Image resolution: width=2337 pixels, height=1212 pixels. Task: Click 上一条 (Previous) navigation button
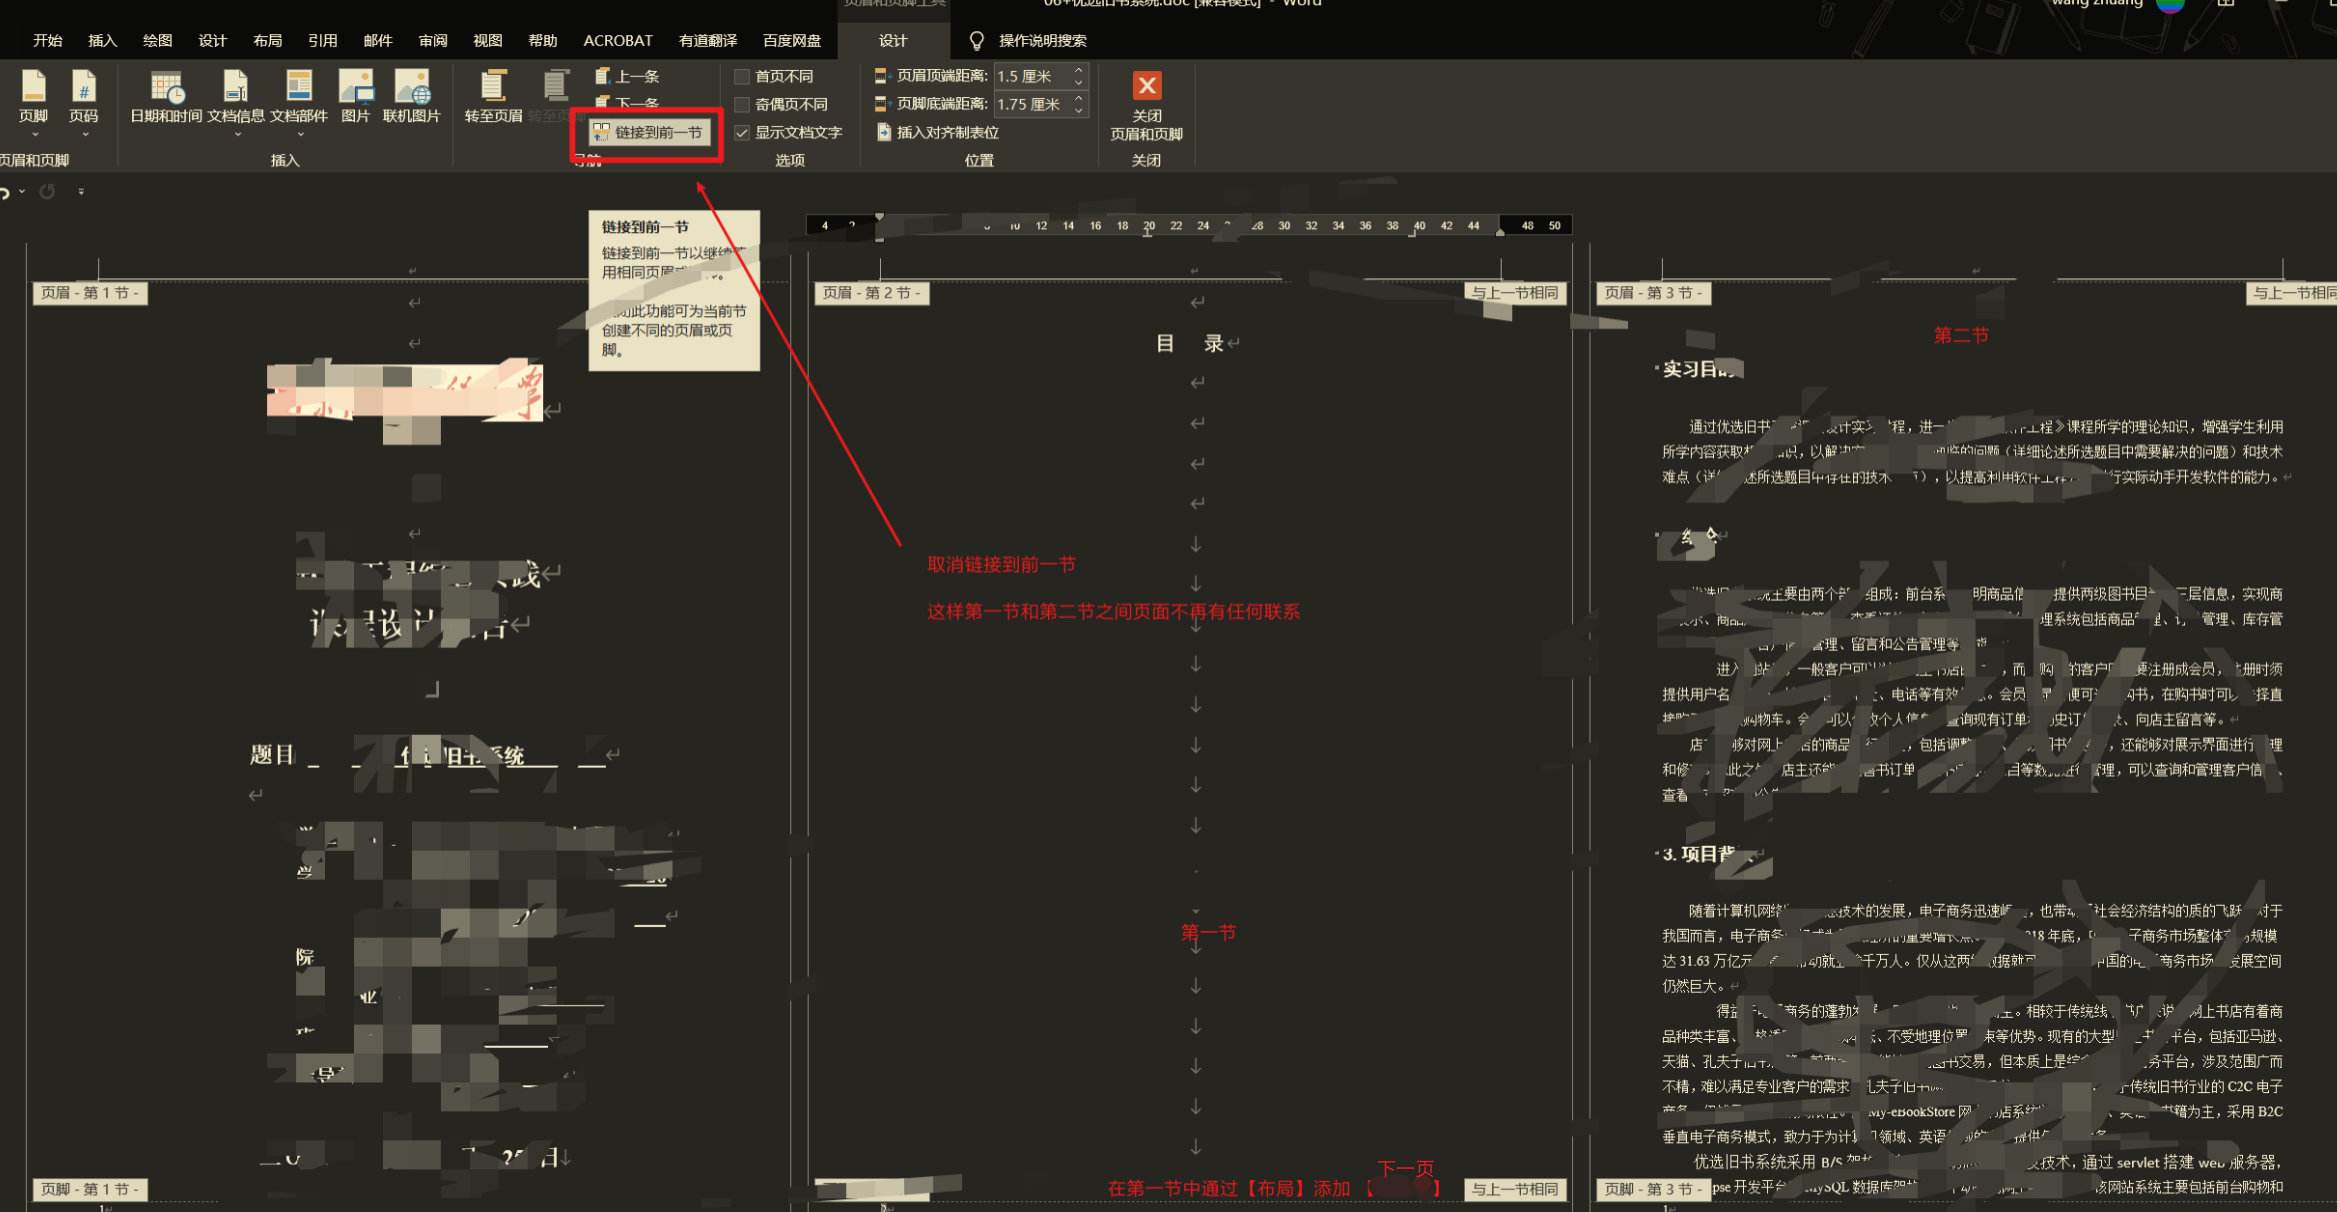click(628, 76)
